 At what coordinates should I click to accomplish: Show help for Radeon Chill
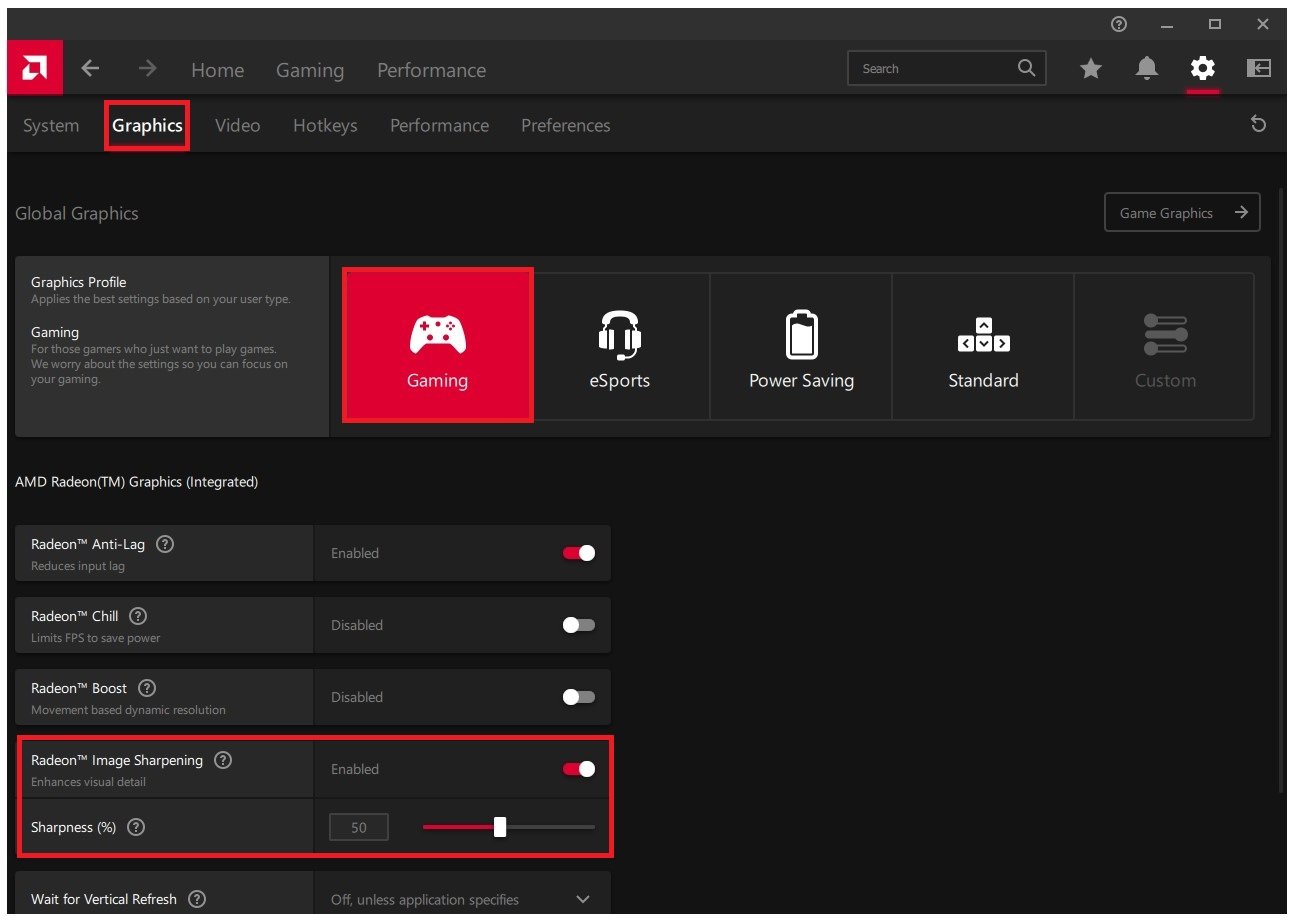138,616
